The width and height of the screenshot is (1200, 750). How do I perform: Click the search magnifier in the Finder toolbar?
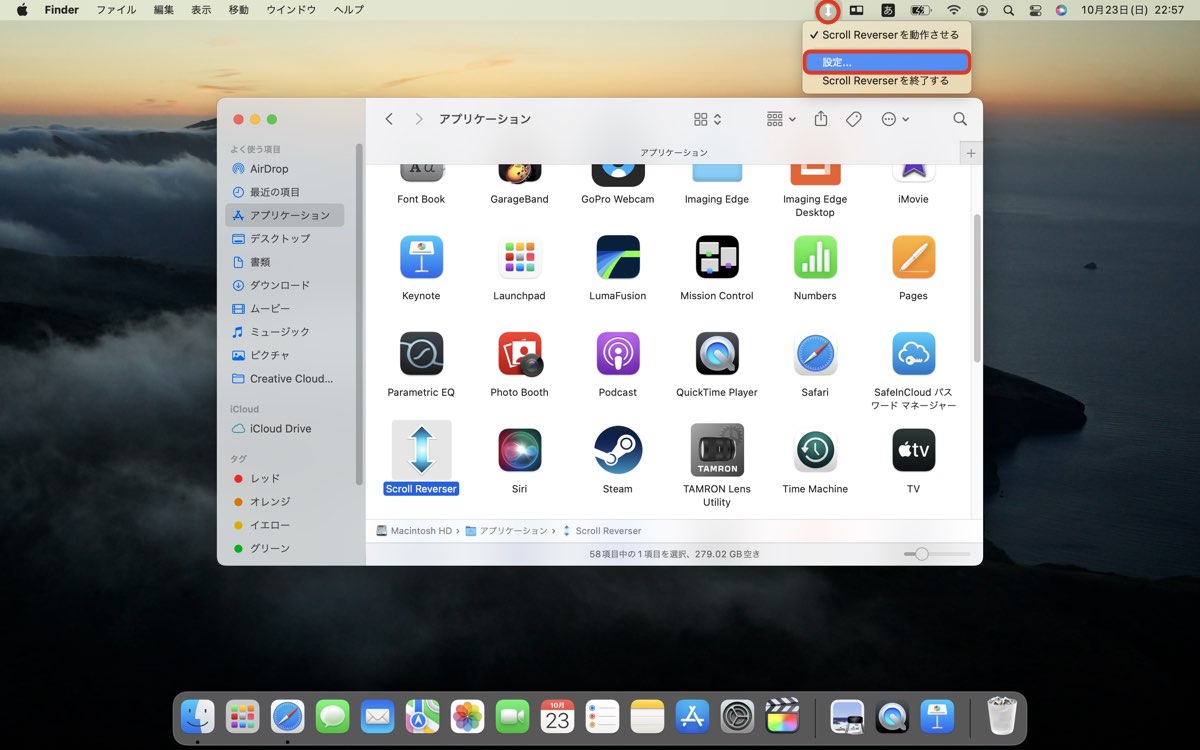(959, 118)
